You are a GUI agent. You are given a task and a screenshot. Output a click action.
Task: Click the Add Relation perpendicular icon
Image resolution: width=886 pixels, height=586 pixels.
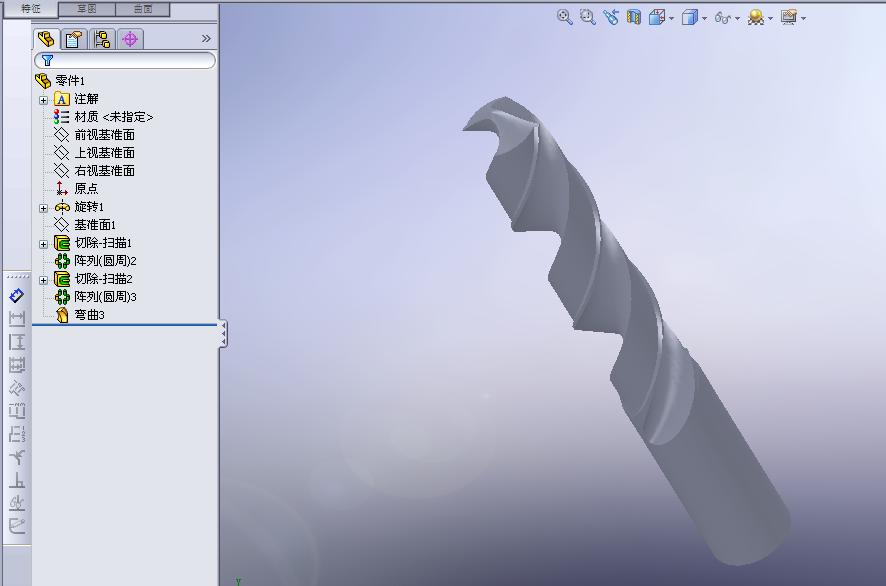click(x=16, y=480)
